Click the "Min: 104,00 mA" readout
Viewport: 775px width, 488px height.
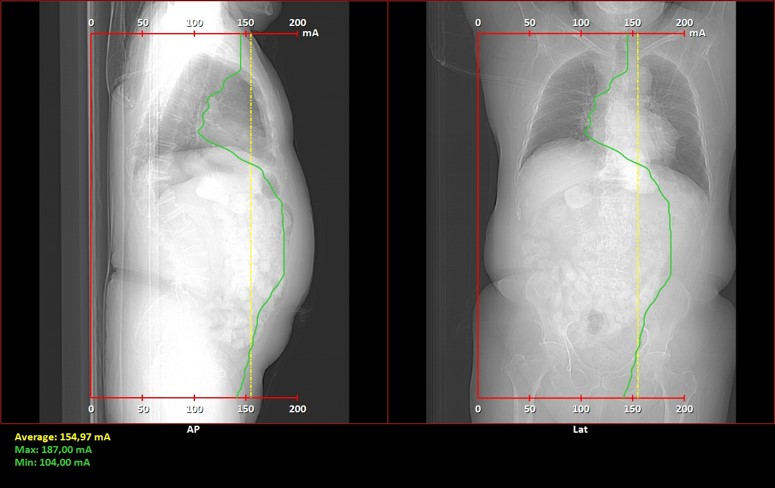(52, 463)
